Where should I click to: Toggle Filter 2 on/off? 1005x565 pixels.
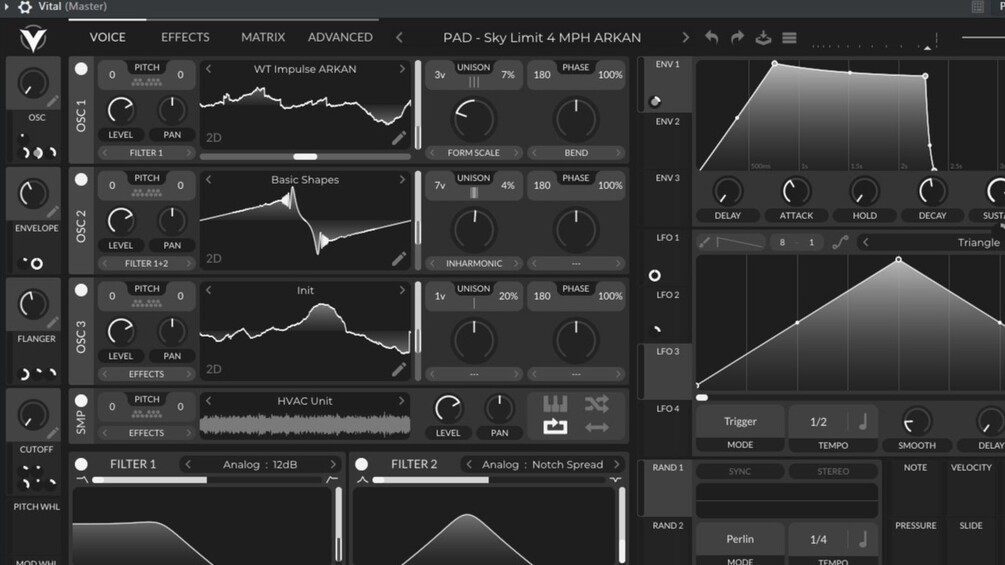click(x=361, y=464)
